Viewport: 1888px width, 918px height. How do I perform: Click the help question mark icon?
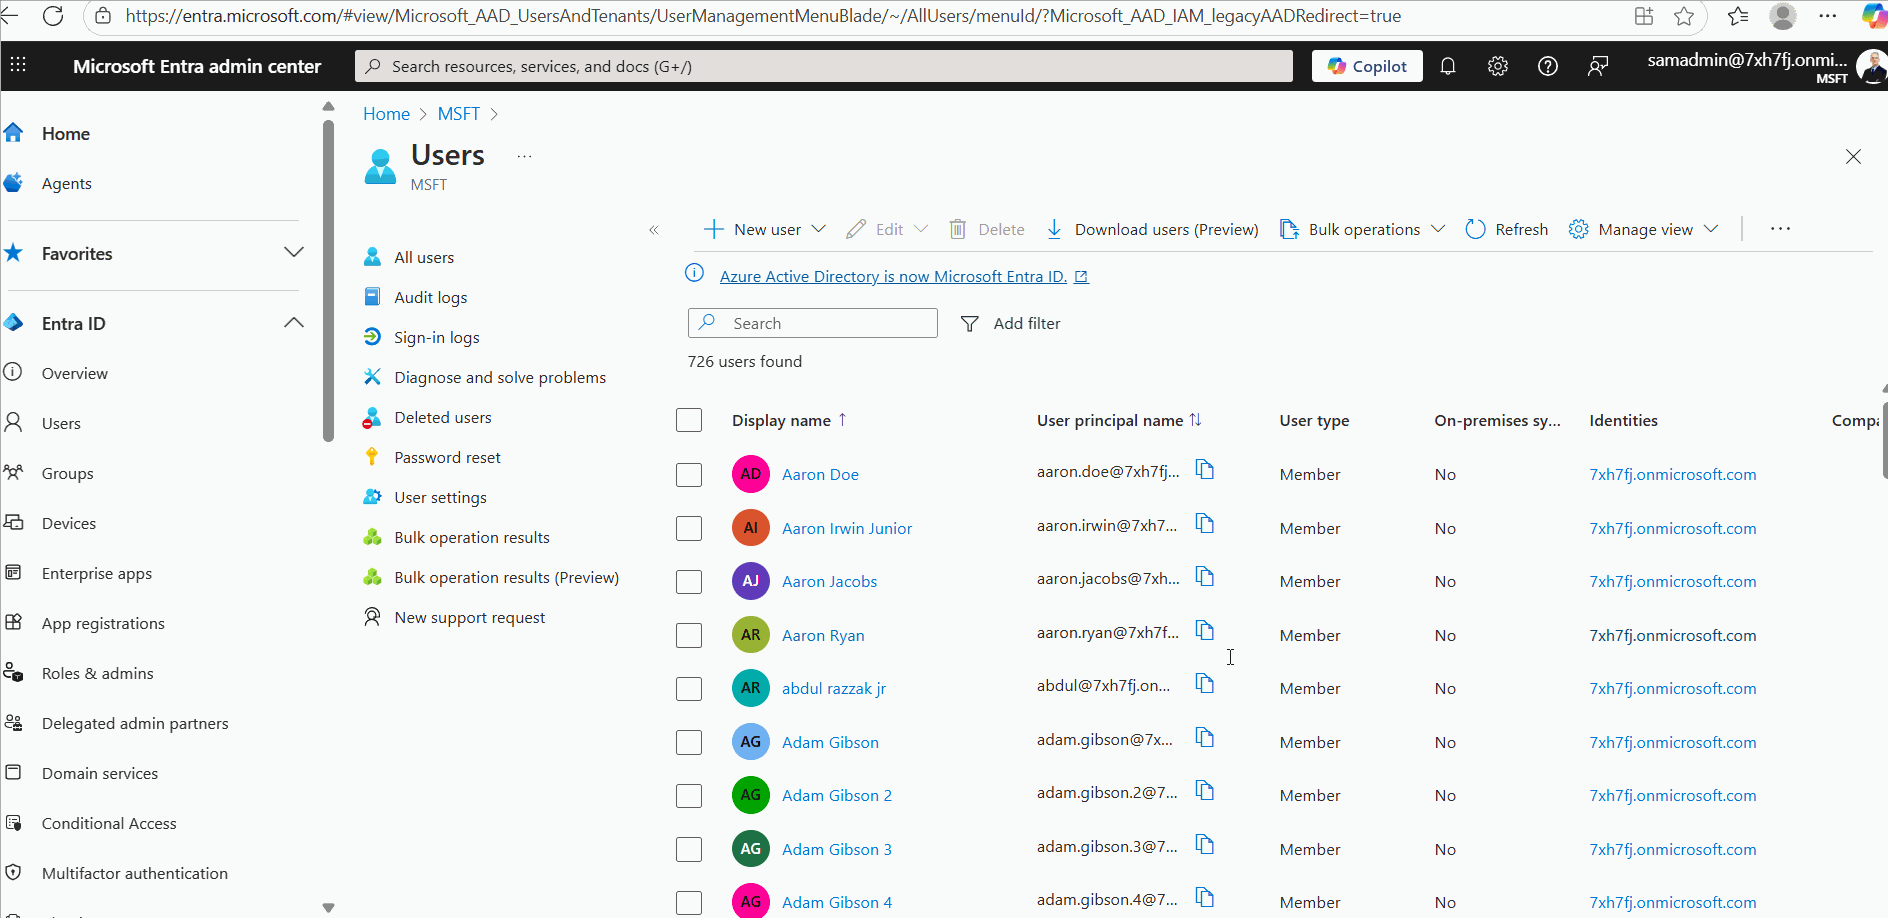(x=1547, y=66)
